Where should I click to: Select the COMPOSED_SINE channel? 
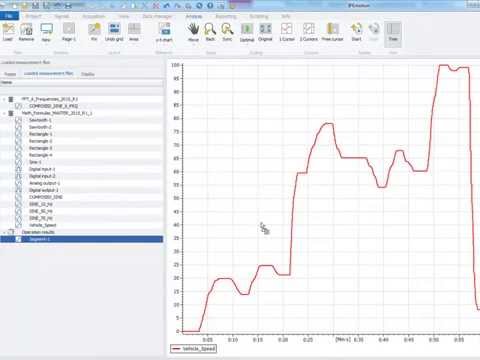point(46,197)
